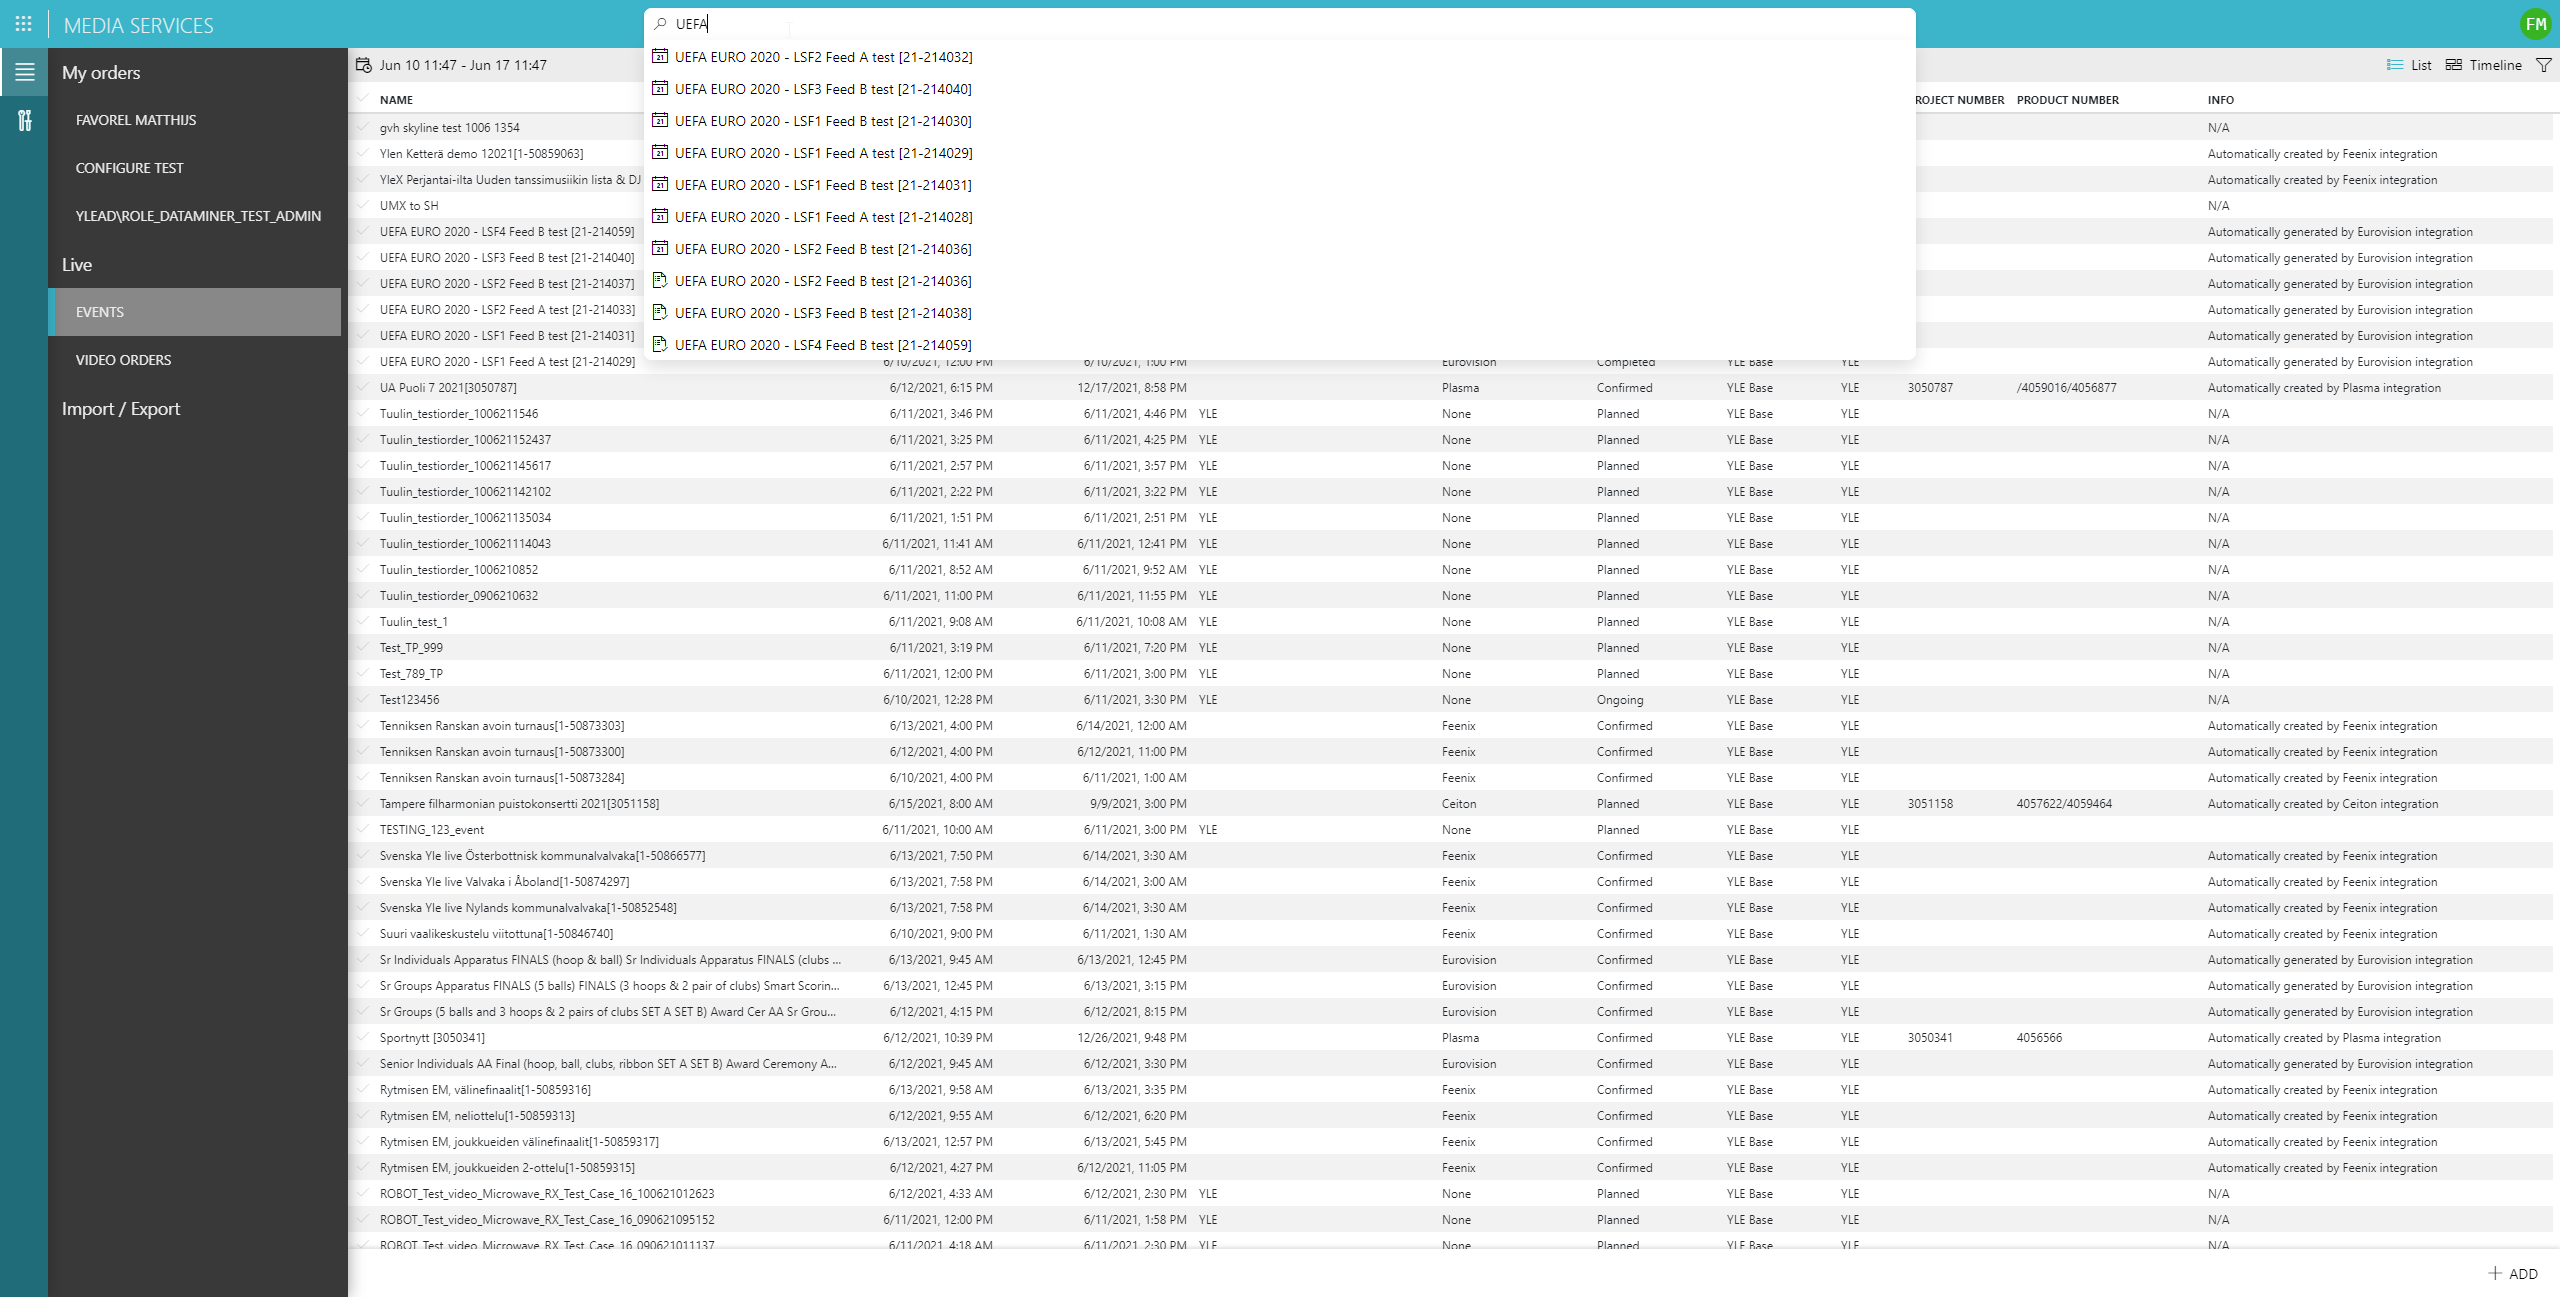Screen dimensions: 2560x1297
Task: Click the calendar clock icon beside date range
Action: click(364, 65)
